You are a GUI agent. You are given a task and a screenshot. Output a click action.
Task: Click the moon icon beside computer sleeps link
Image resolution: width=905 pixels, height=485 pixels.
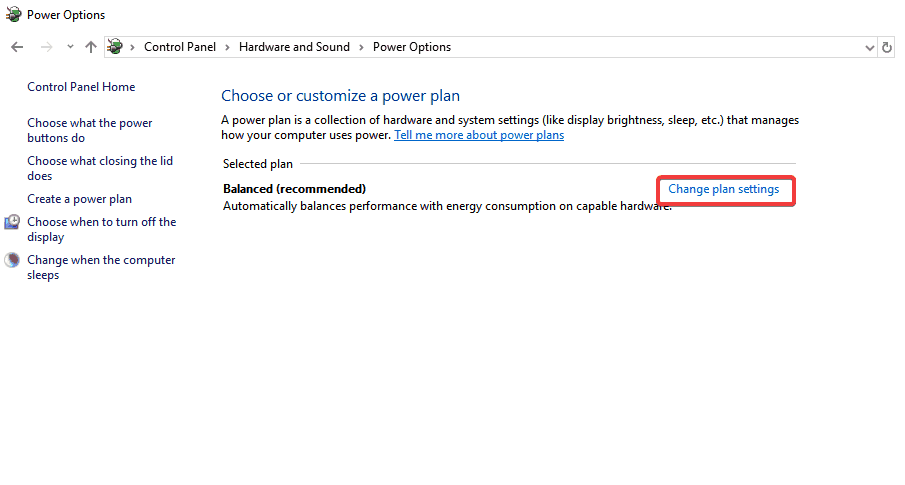click(x=12, y=260)
